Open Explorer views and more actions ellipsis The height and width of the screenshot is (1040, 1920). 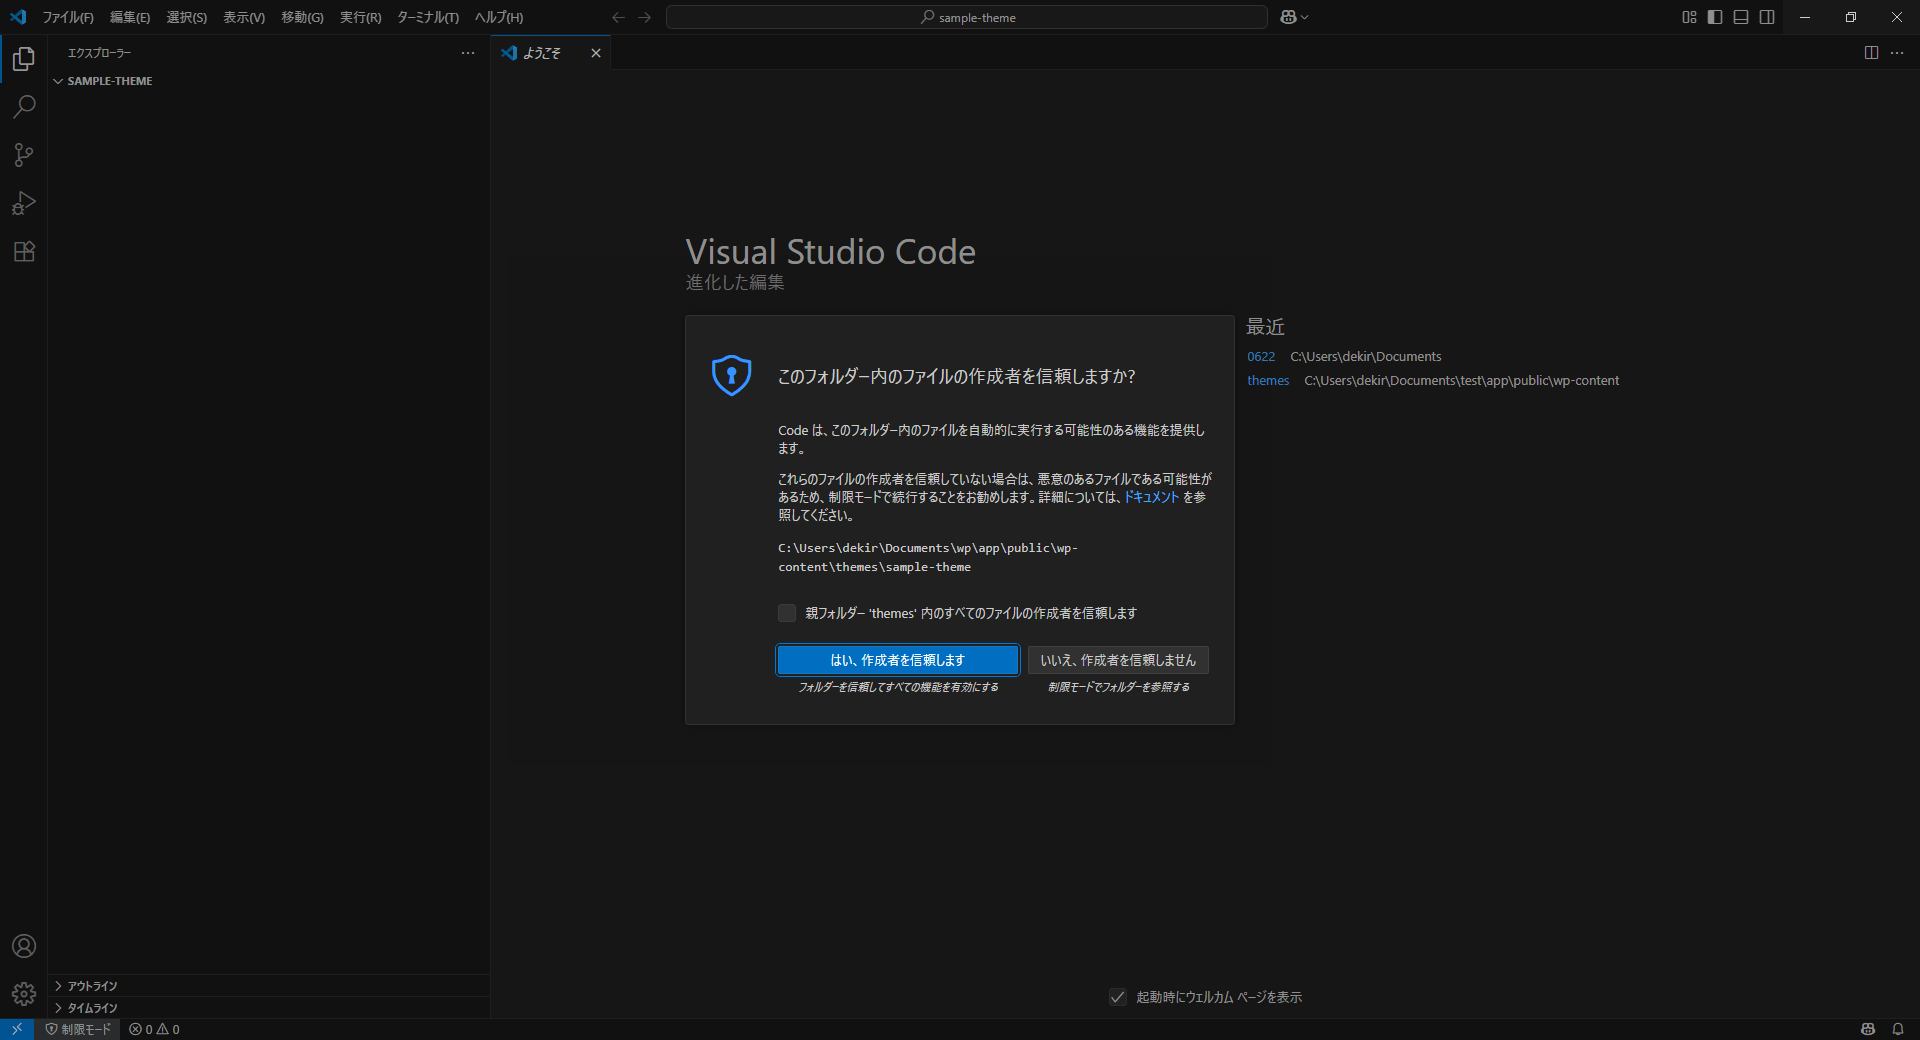tap(468, 53)
